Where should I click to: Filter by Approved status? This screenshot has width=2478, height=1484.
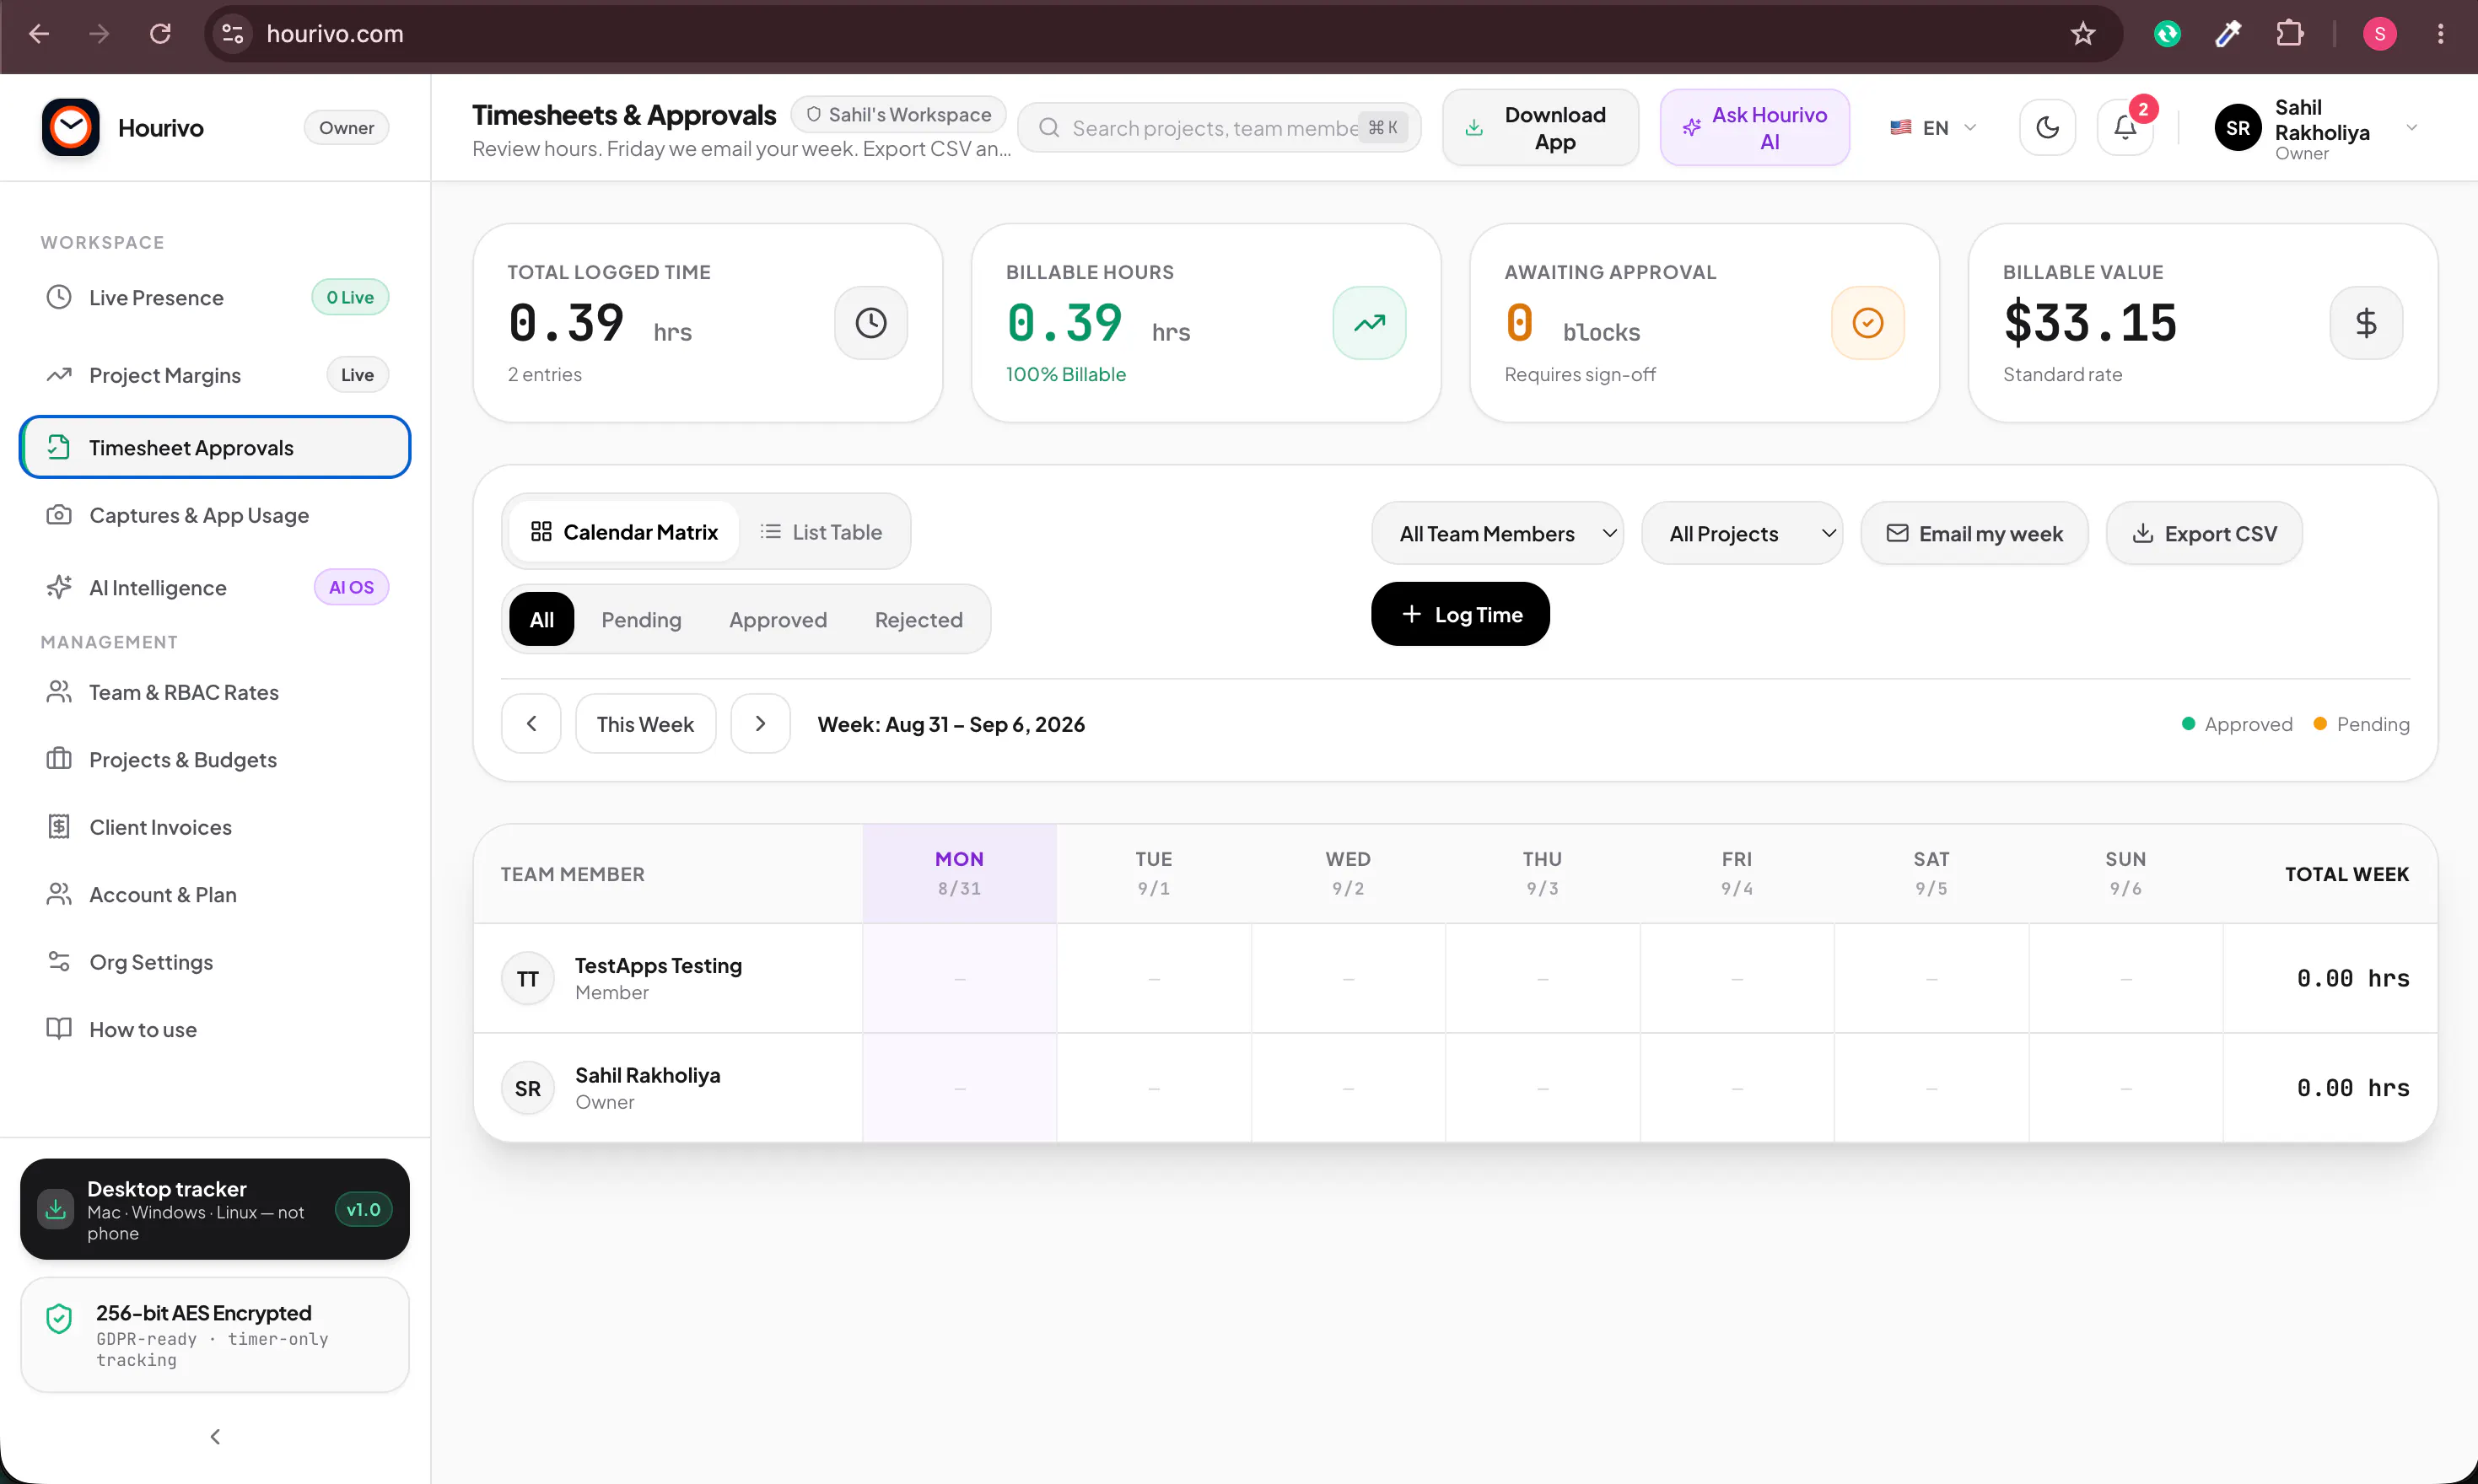pyautogui.click(x=778, y=619)
